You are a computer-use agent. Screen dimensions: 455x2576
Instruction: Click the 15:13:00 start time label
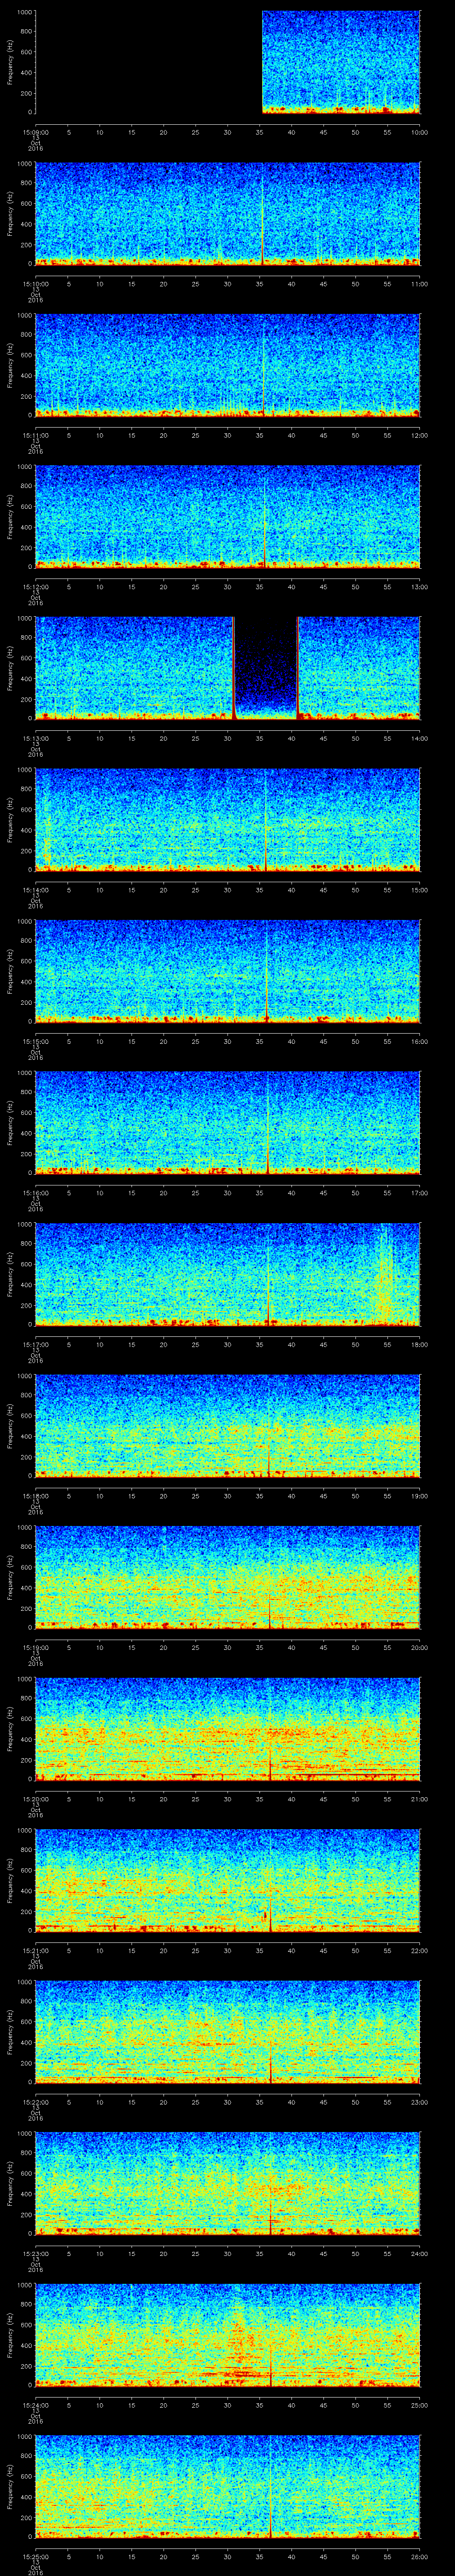tap(35, 738)
